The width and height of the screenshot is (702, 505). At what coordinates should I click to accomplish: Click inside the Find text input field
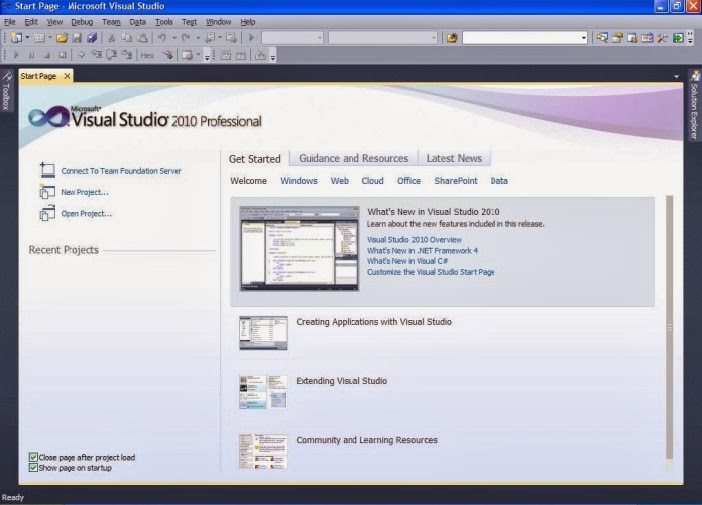(521, 38)
